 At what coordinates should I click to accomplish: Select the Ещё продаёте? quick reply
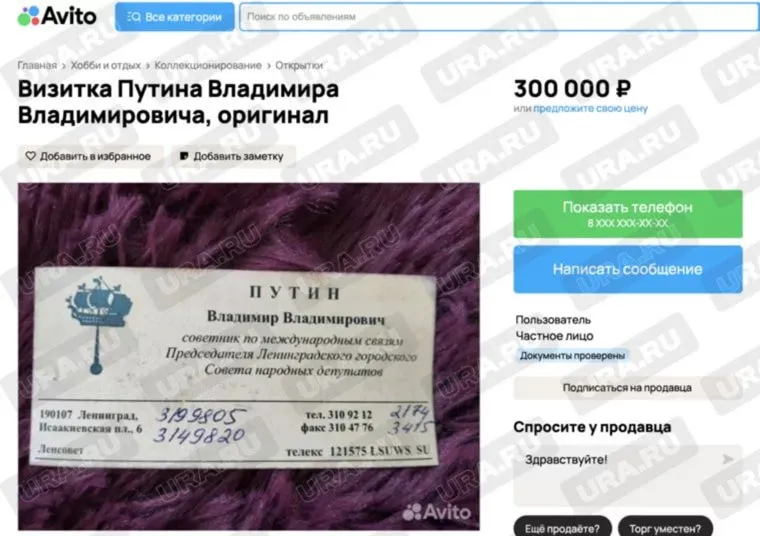tap(562, 527)
